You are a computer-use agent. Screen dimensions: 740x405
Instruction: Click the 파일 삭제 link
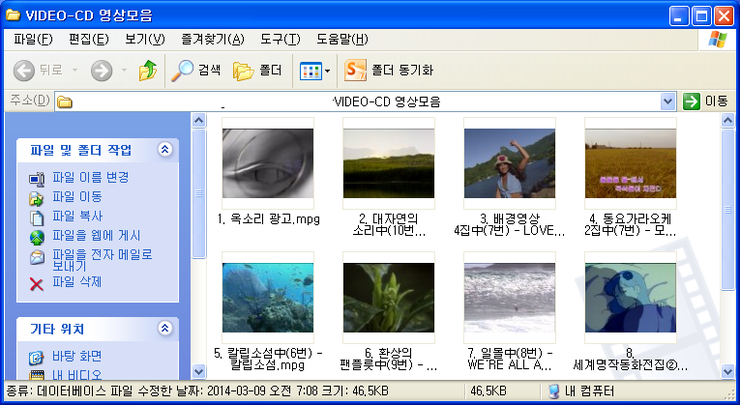click(x=77, y=282)
